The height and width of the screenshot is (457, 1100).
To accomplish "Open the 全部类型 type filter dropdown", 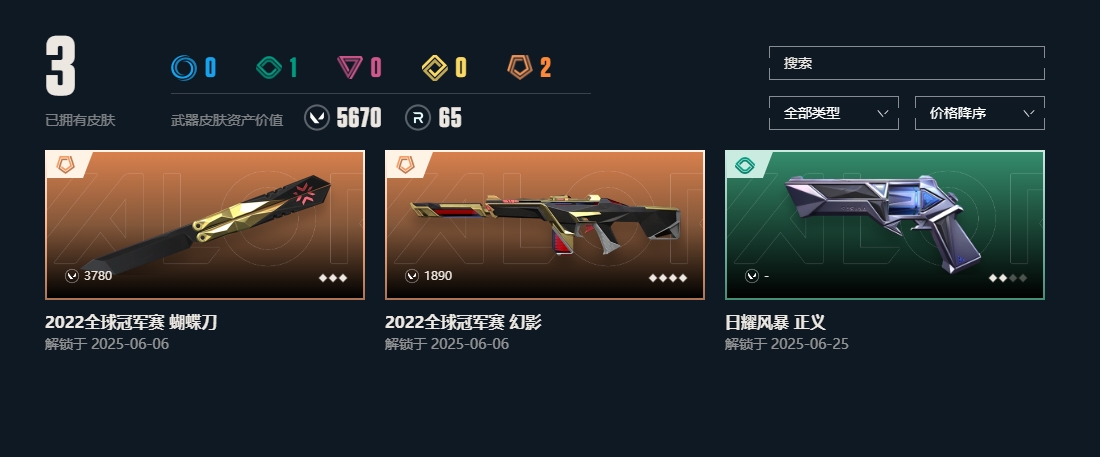I will coord(833,113).
